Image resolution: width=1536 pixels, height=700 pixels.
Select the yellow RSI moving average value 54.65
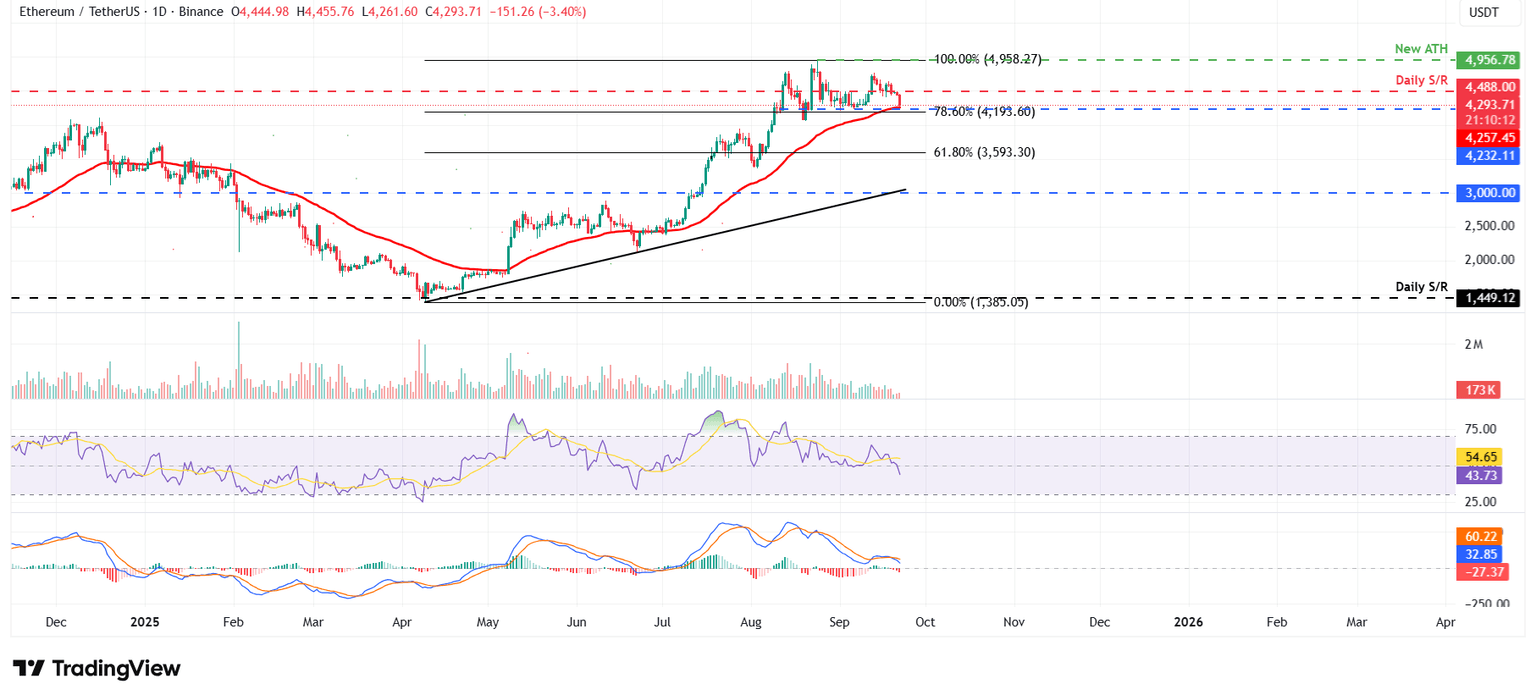[x=1477, y=456]
